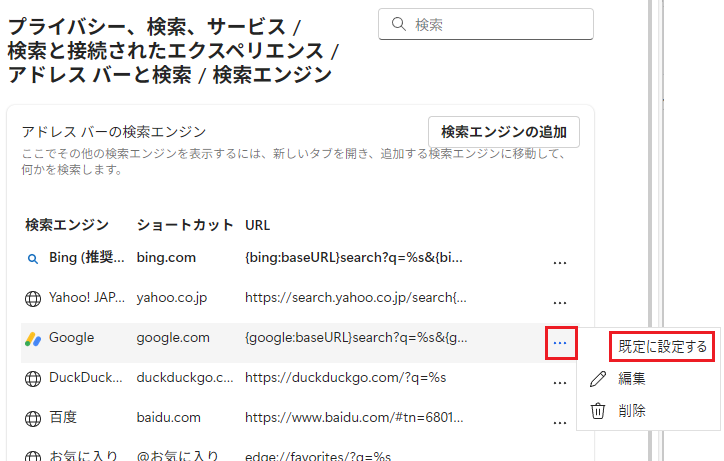724x461 pixels.
Task: Click the Google row colored icon
Action: click(x=33, y=339)
